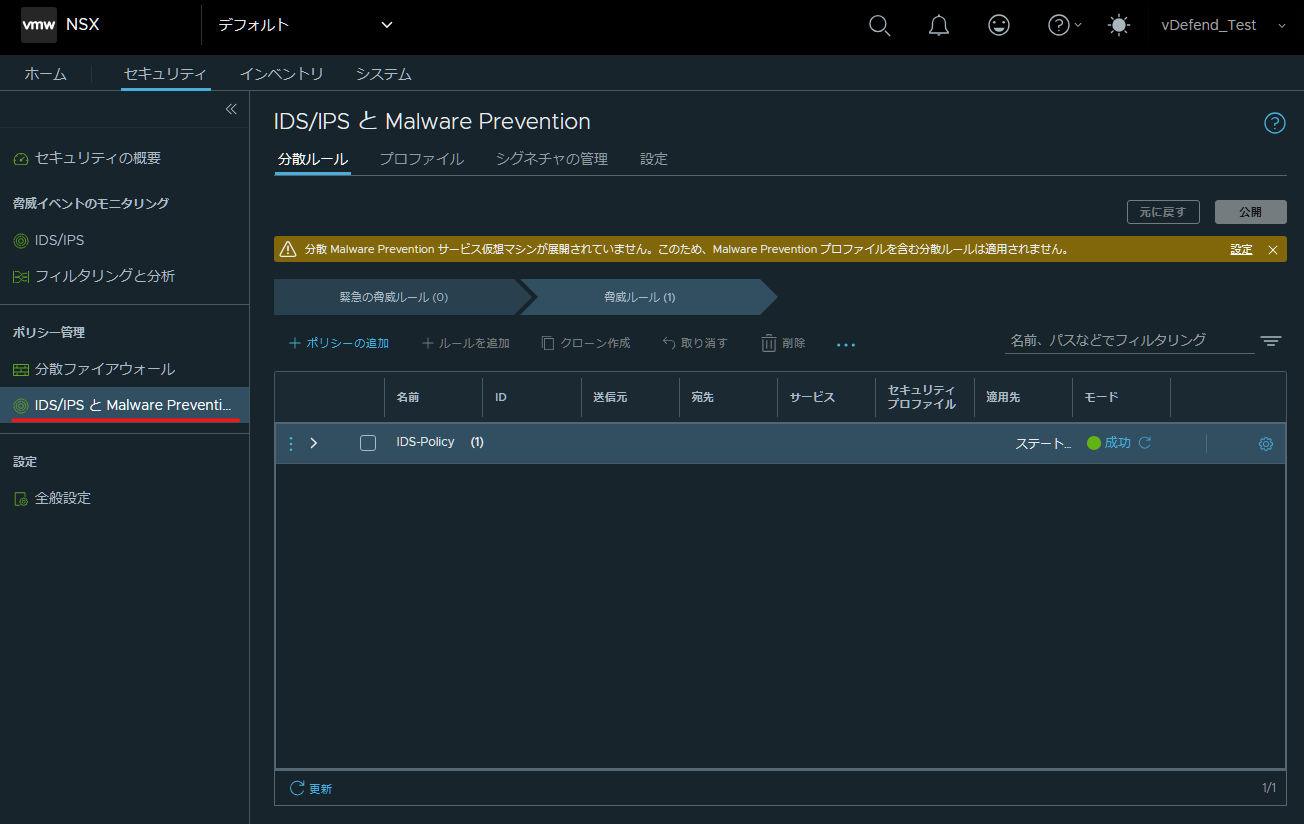Click ポリシーの追加 add policy
Image resolution: width=1304 pixels, height=824 pixels.
pyautogui.click(x=339, y=343)
